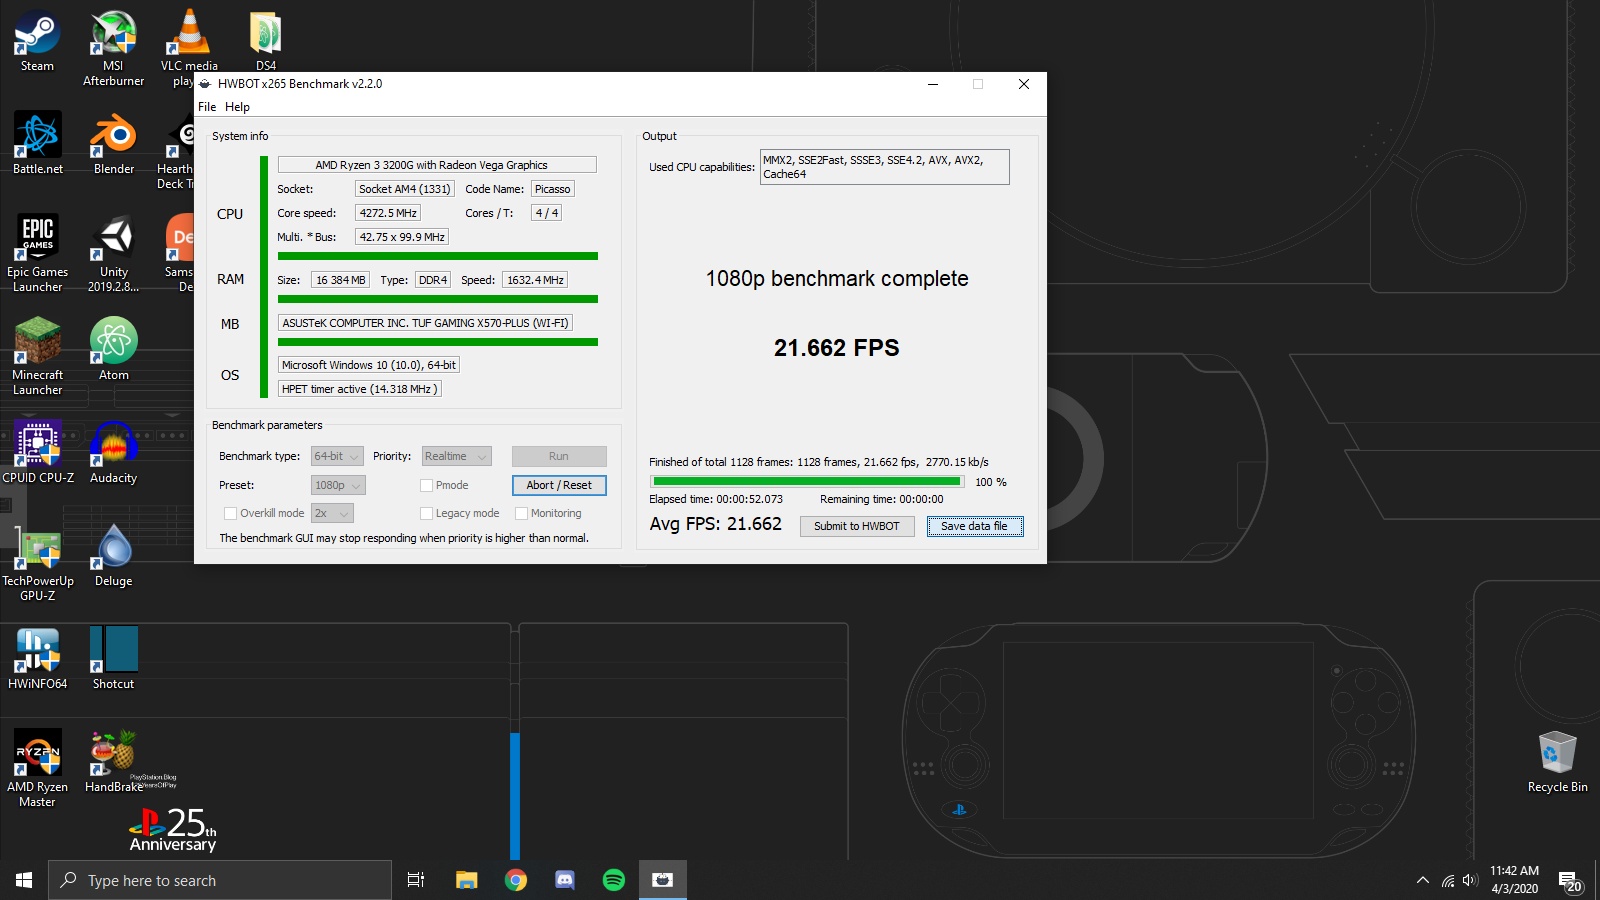Open File Explorer from the taskbar
This screenshot has height=900, width=1600.
point(466,880)
